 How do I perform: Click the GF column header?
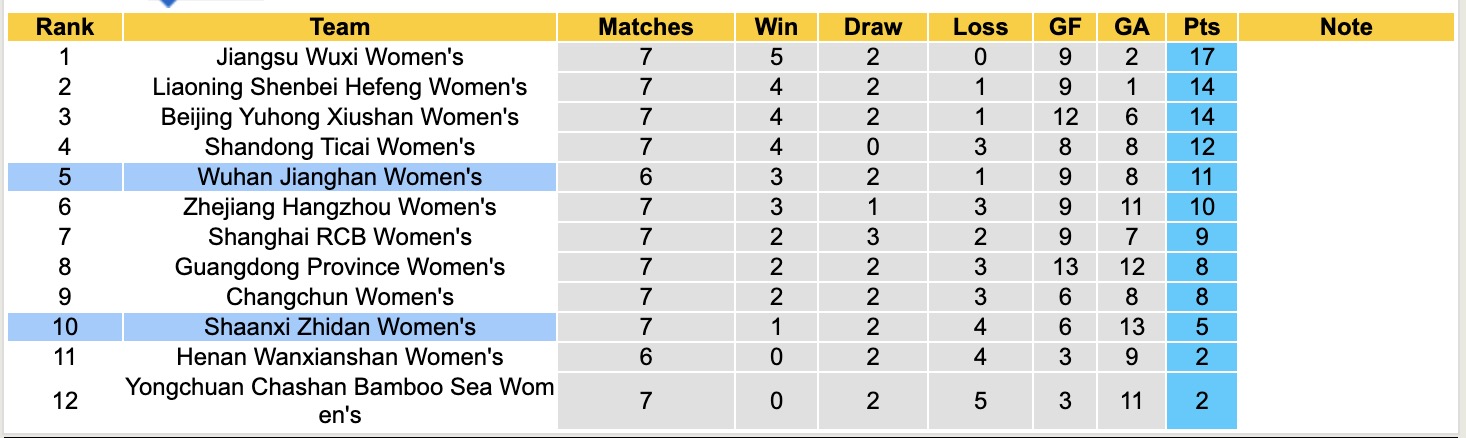coord(1065,27)
